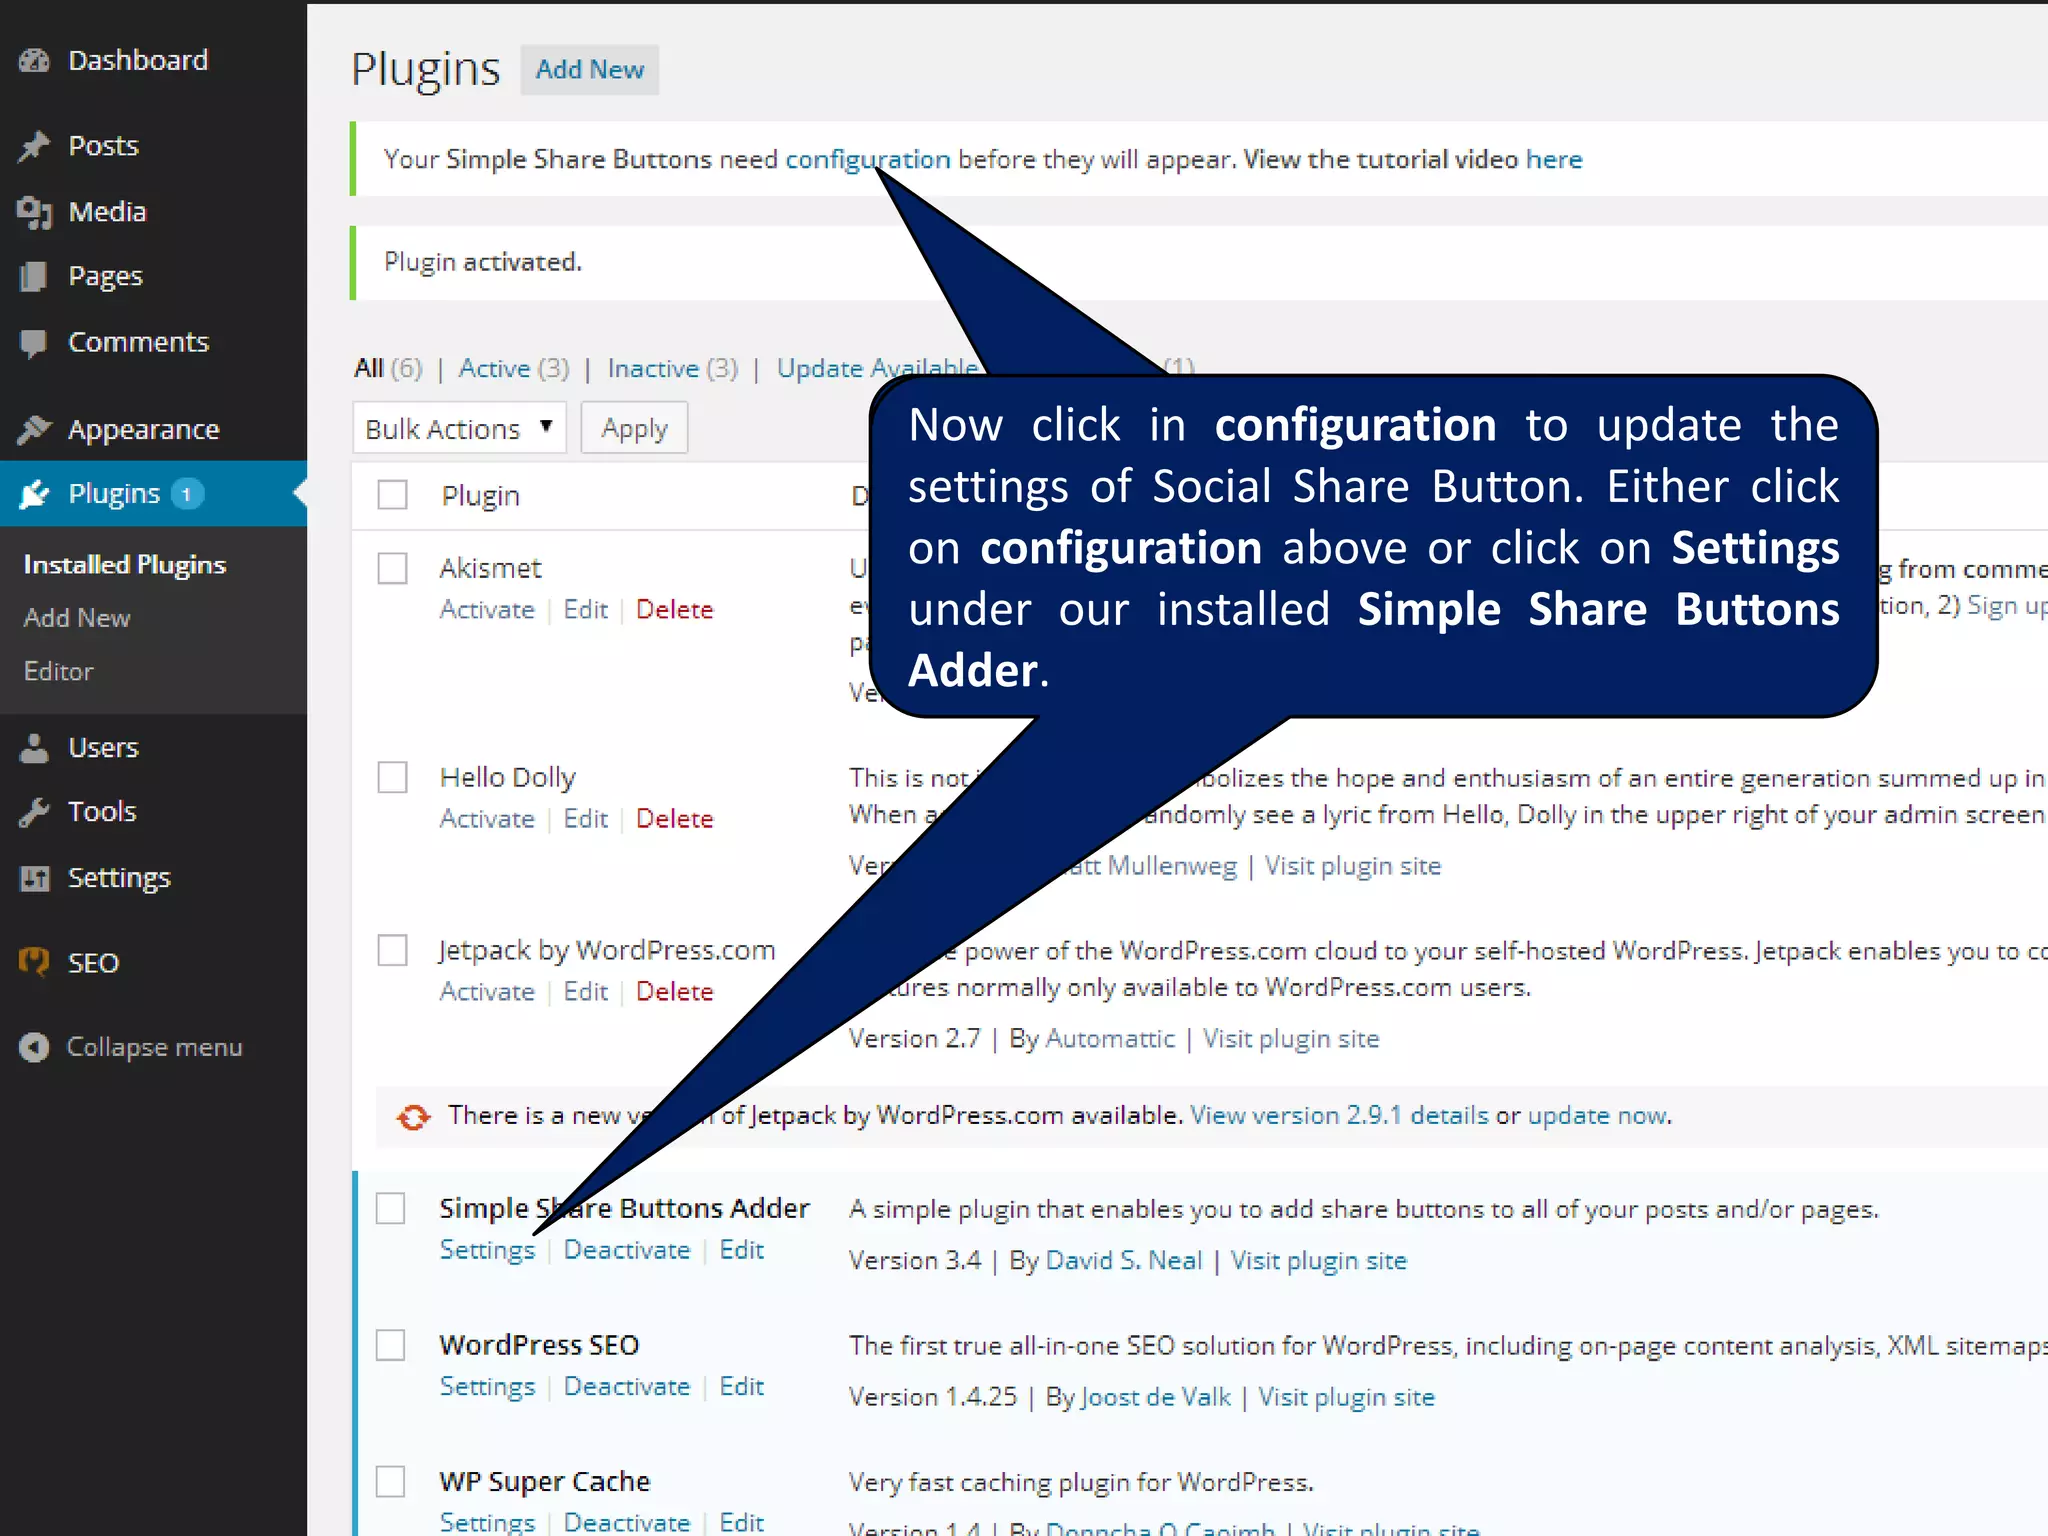The height and width of the screenshot is (1536, 2048).
Task: Open Dashboard menu item
Action: click(138, 61)
